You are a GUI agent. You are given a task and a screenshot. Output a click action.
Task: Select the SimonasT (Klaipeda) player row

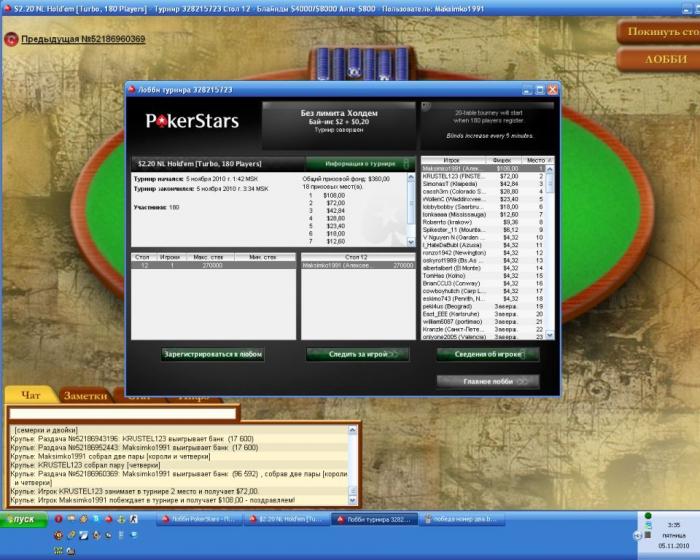483,184
